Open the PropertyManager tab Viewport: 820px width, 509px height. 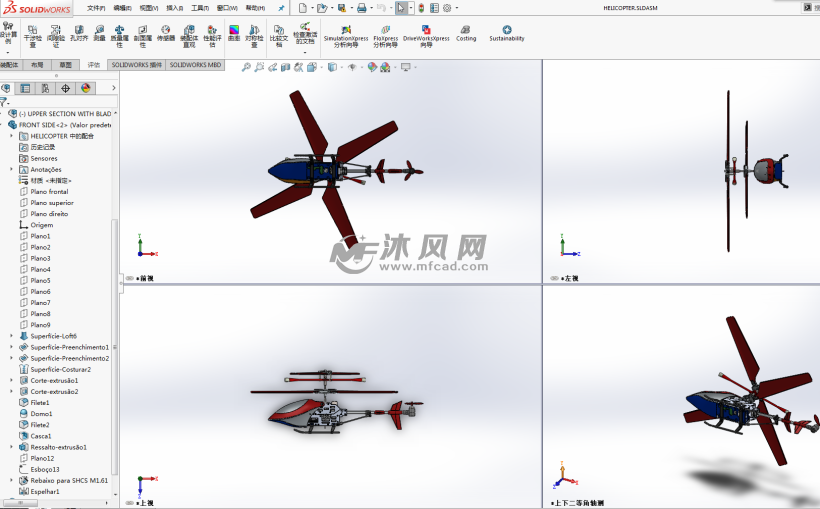pos(25,88)
